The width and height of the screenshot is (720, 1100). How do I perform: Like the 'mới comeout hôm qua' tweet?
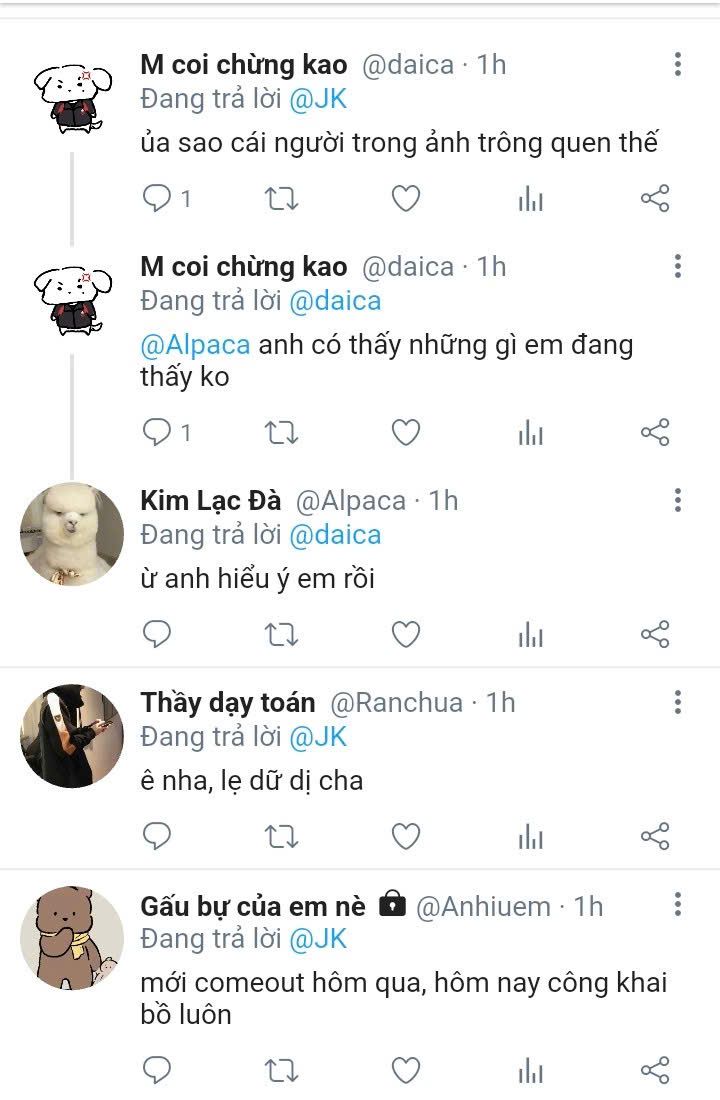pyautogui.click(x=405, y=1071)
